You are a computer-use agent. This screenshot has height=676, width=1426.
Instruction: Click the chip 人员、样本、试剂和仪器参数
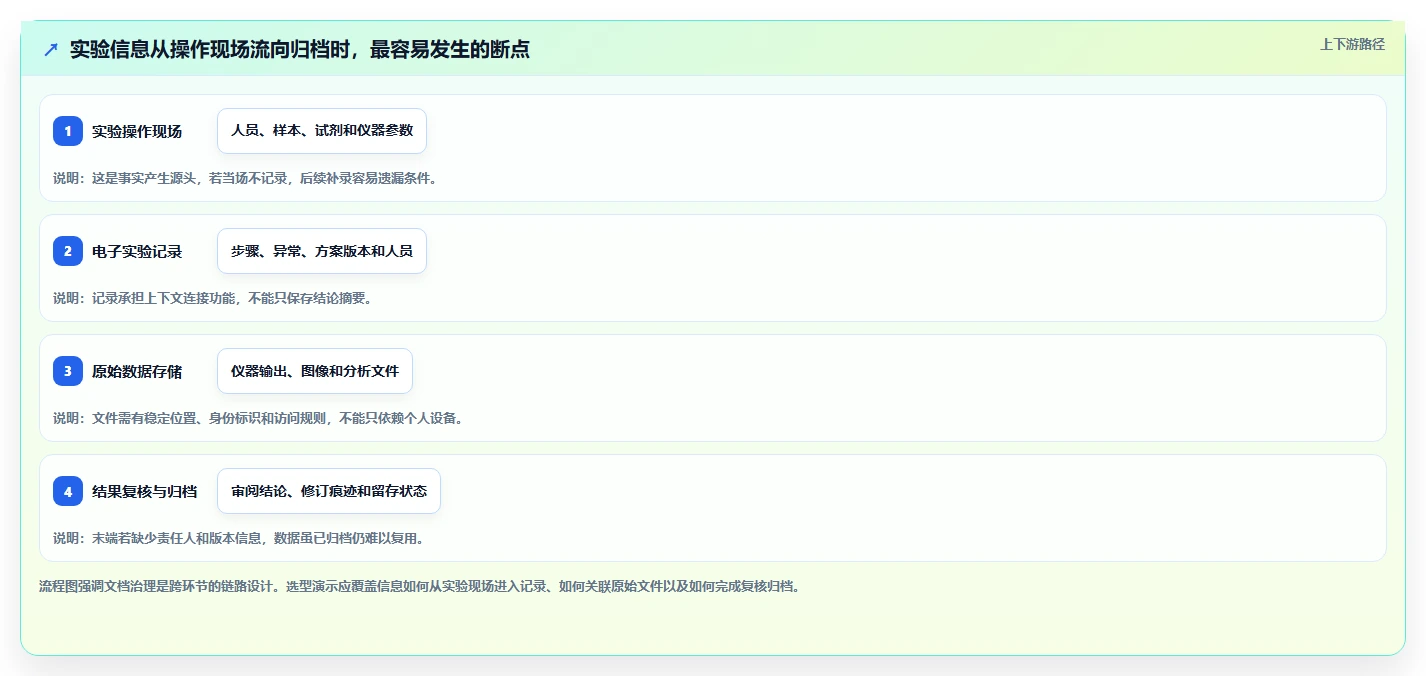[x=322, y=131]
